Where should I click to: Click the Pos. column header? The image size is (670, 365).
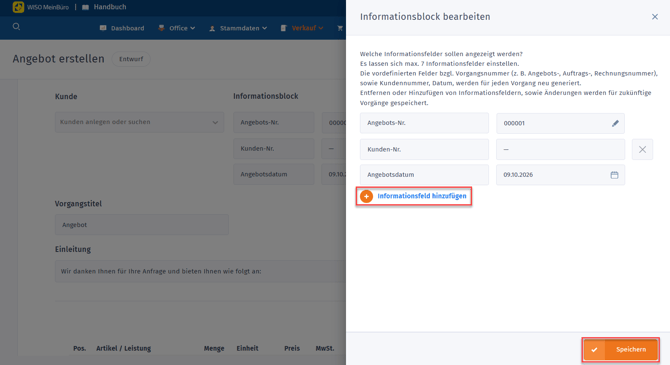point(79,348)
